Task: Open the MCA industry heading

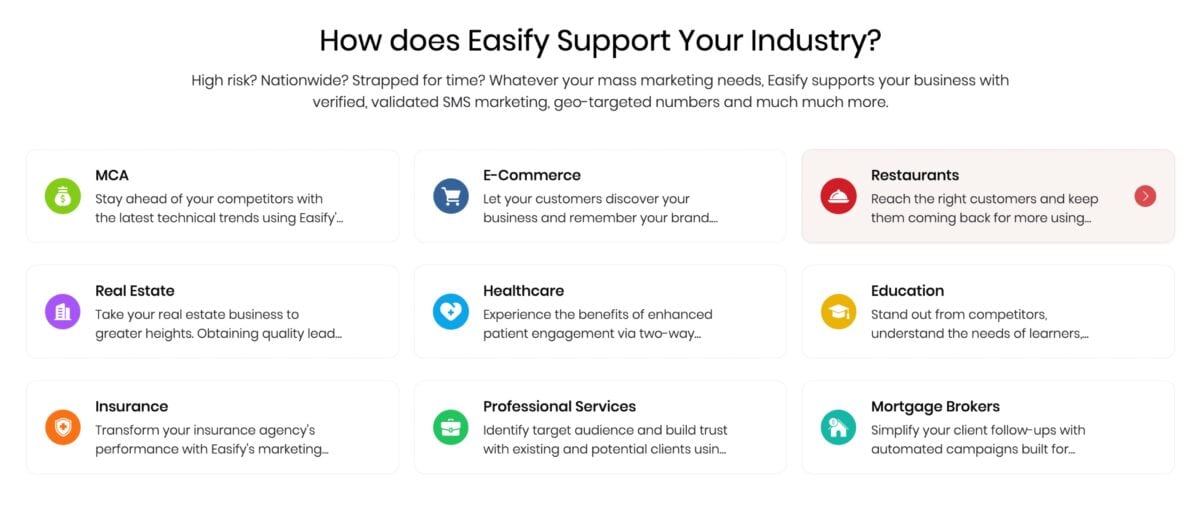Action: pyautogui.click(x=112, y=175)
